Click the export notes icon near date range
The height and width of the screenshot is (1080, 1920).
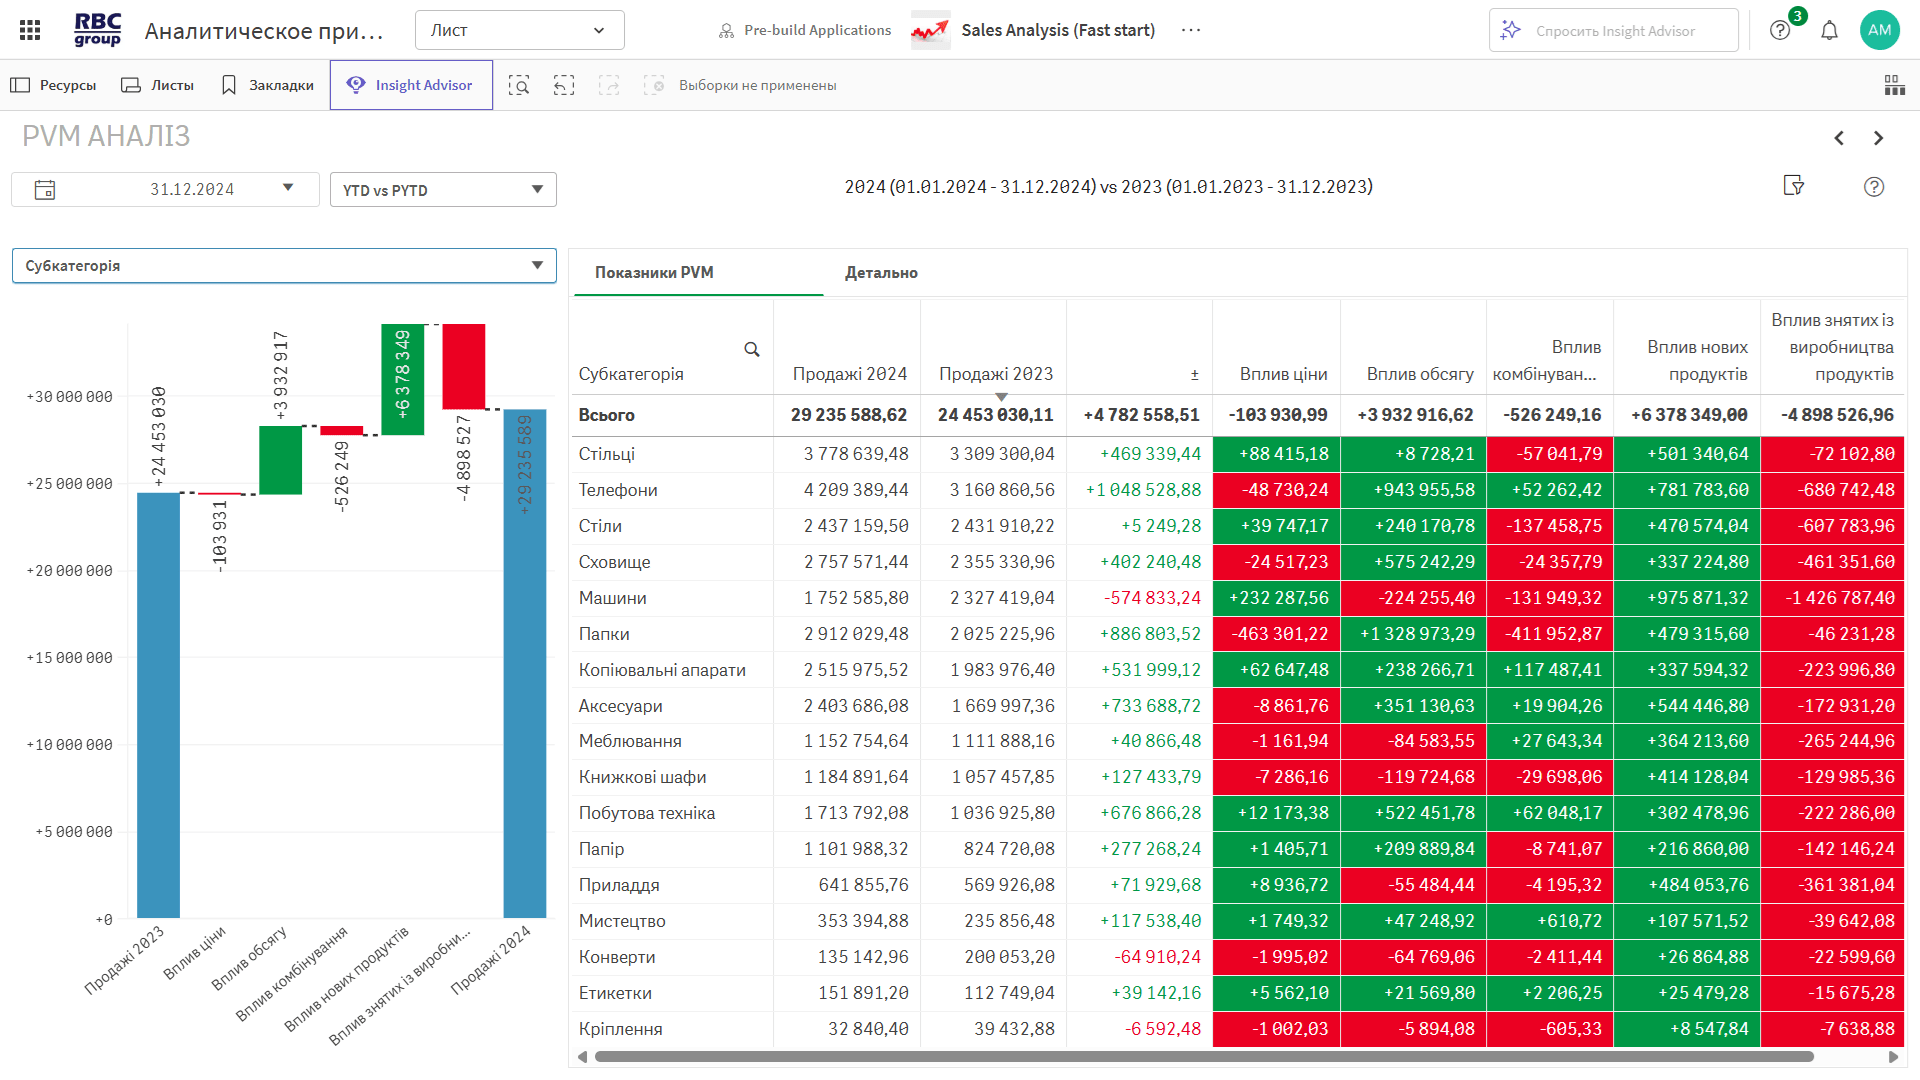[1793, 186]
